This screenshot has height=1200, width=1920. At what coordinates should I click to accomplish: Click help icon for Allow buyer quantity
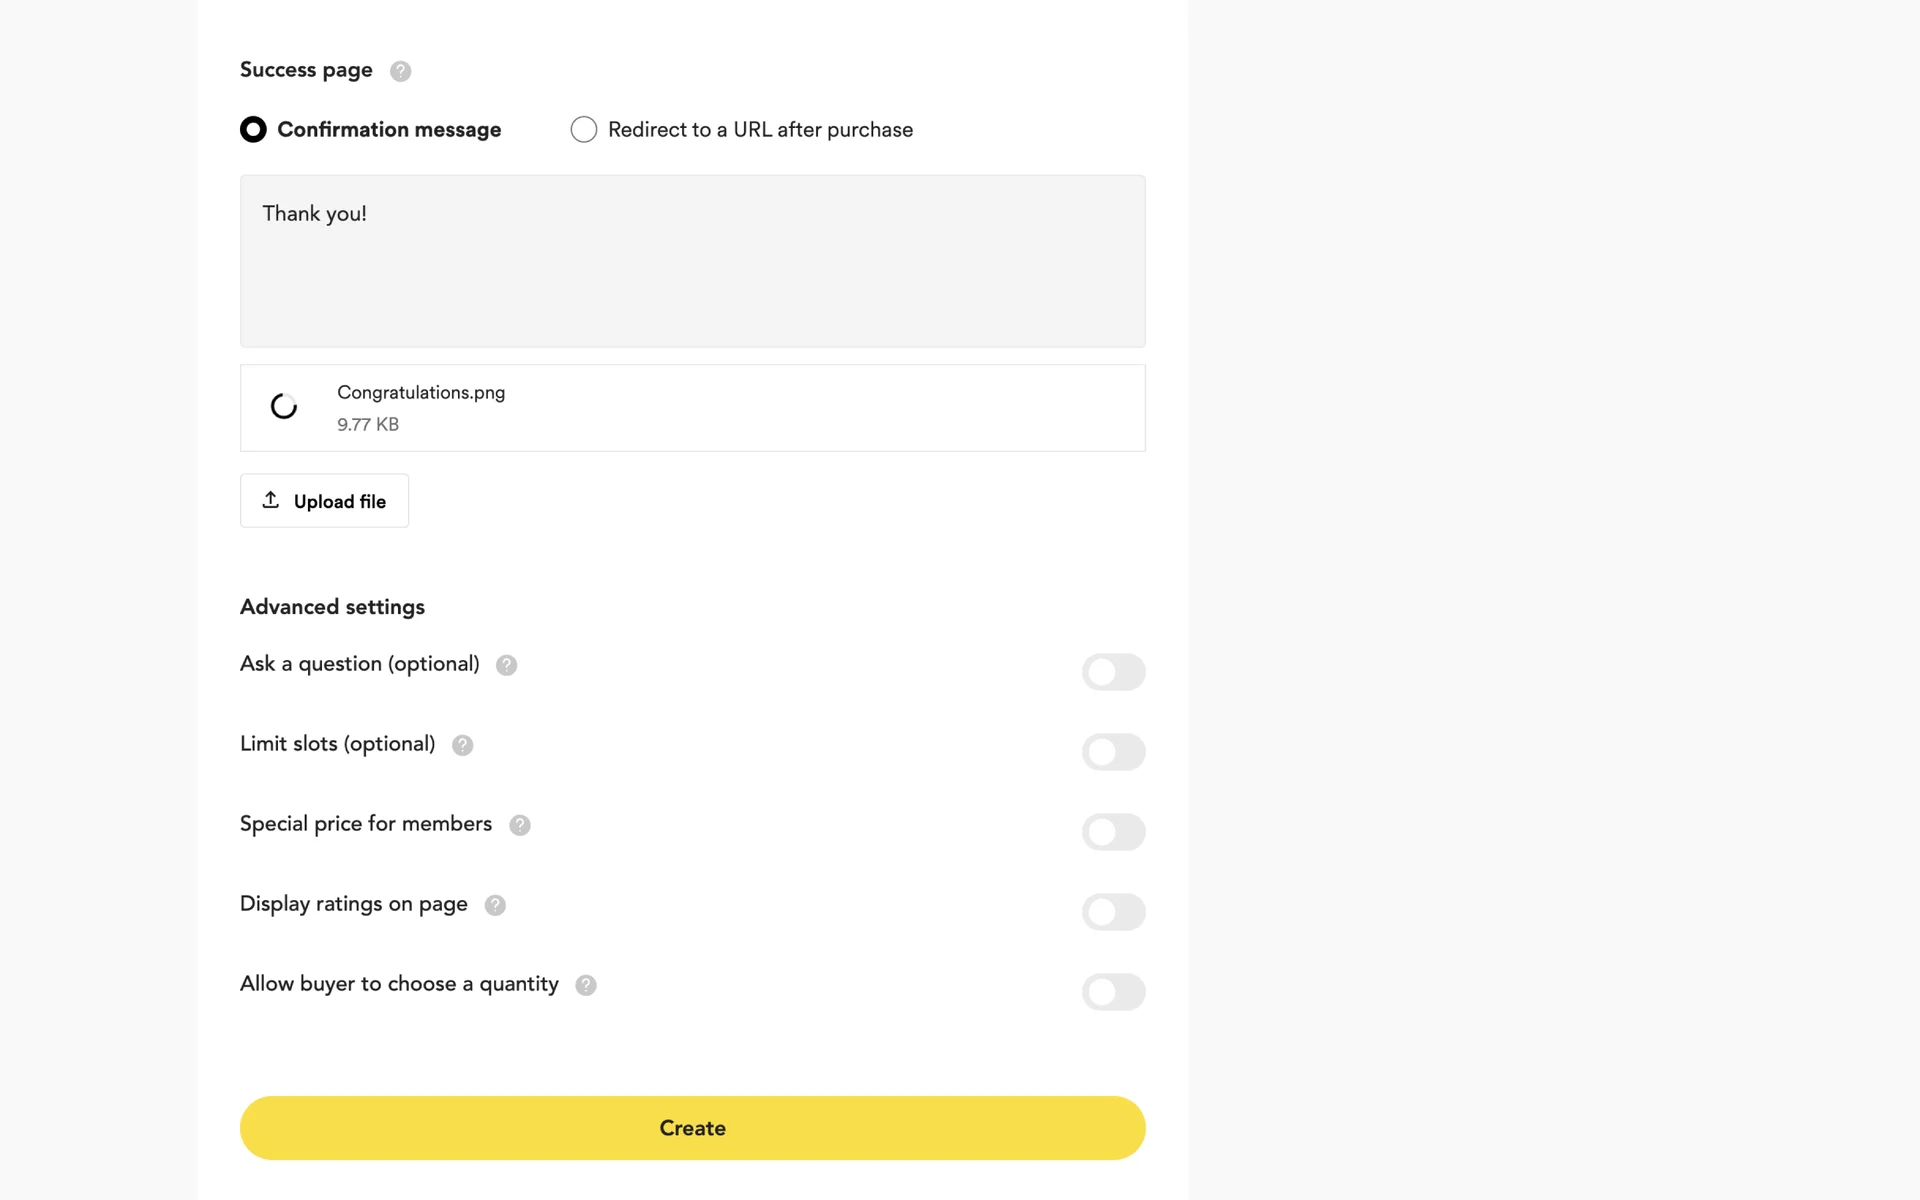[x=586, y=985]
